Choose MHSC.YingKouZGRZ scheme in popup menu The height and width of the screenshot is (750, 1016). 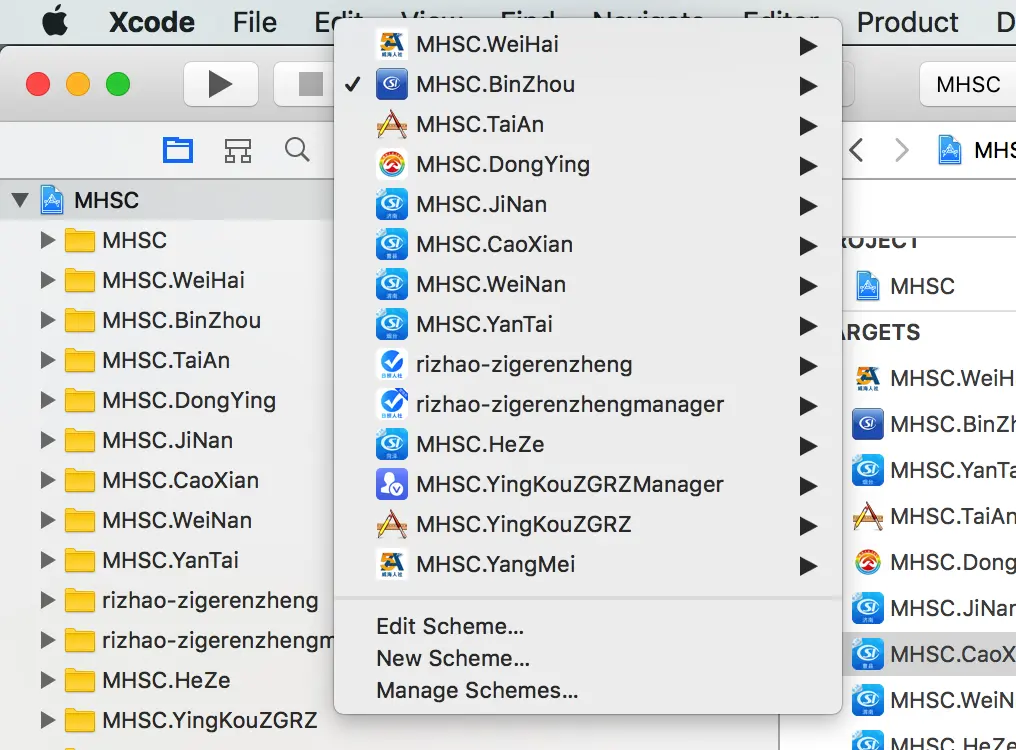pos(588,524)
